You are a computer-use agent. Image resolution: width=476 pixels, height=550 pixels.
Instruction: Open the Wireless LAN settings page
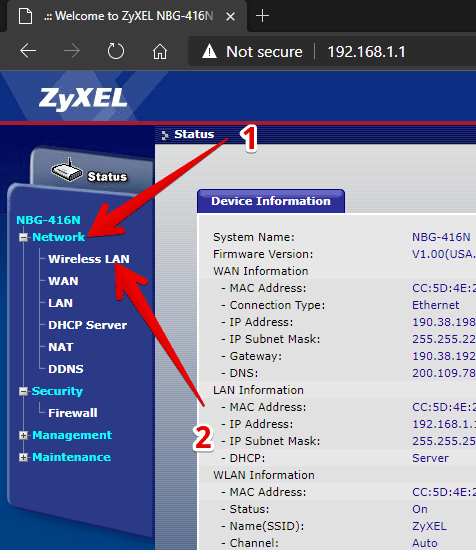coord(89,259)
